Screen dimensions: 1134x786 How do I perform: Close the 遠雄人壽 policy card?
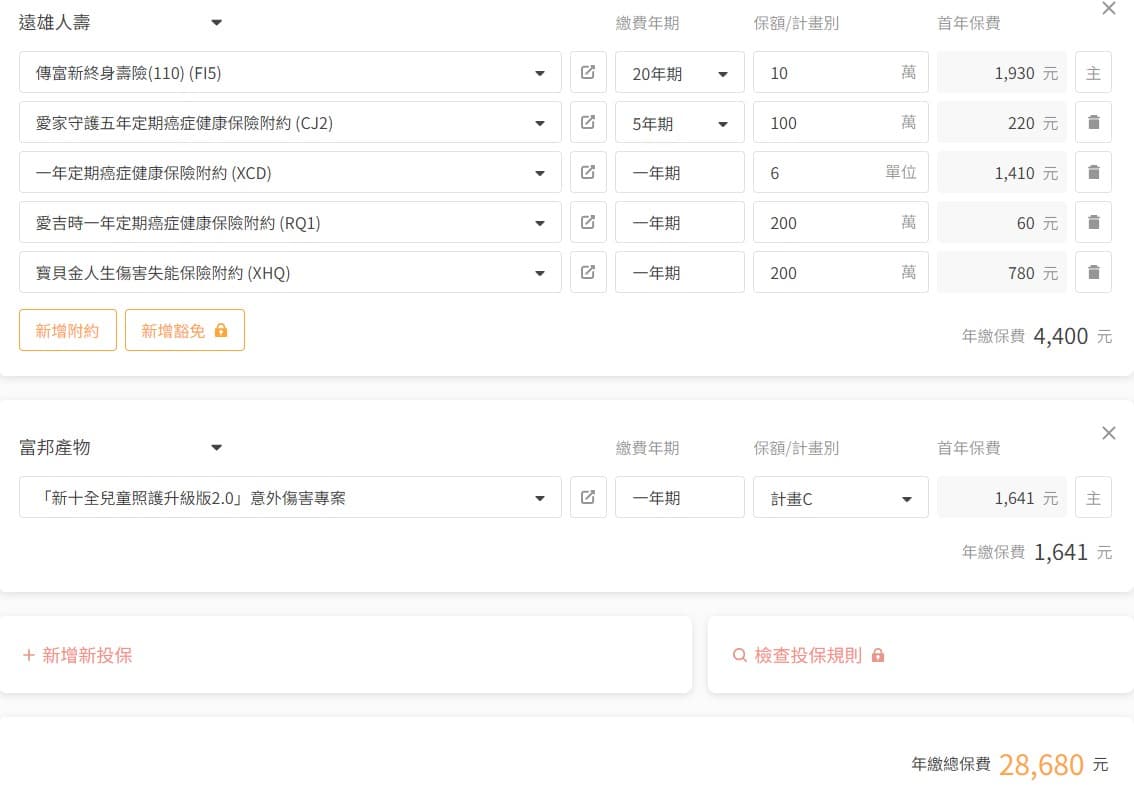pos(1108,9)
